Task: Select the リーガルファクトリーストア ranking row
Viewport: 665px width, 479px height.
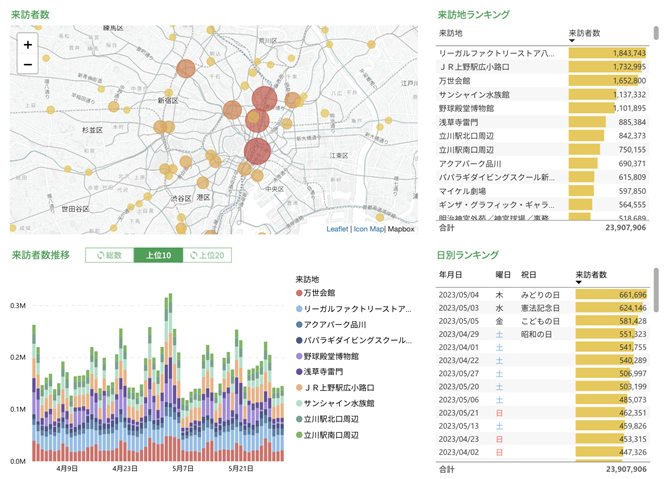Action: click(x=542, y=53)
